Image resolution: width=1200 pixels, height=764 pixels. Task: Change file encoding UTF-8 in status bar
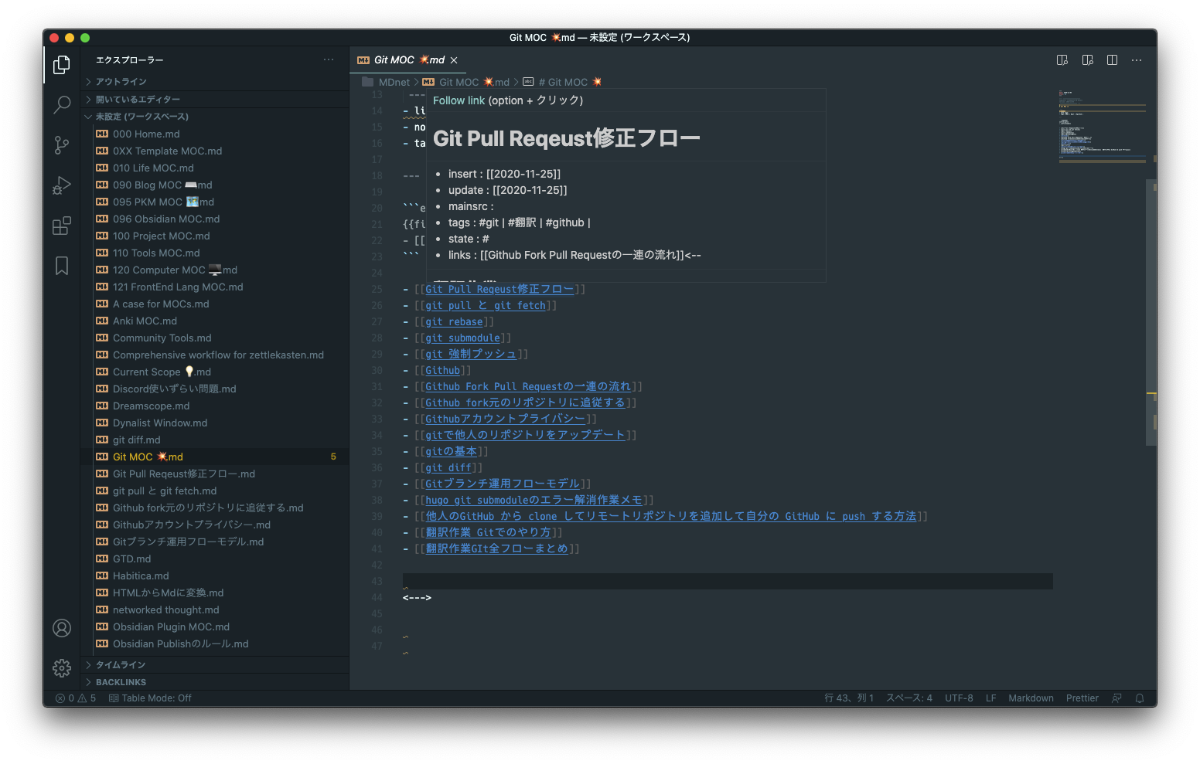pos(959,698)
